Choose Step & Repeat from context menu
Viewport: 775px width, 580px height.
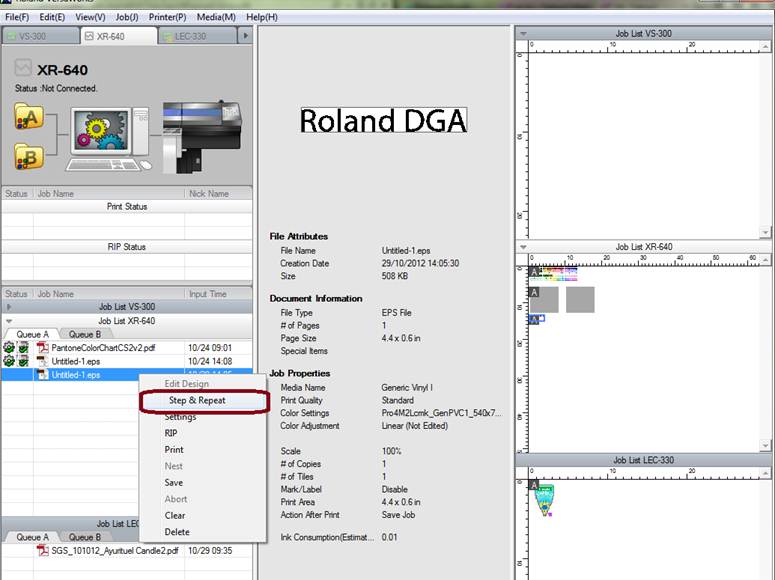coord(204,401)
